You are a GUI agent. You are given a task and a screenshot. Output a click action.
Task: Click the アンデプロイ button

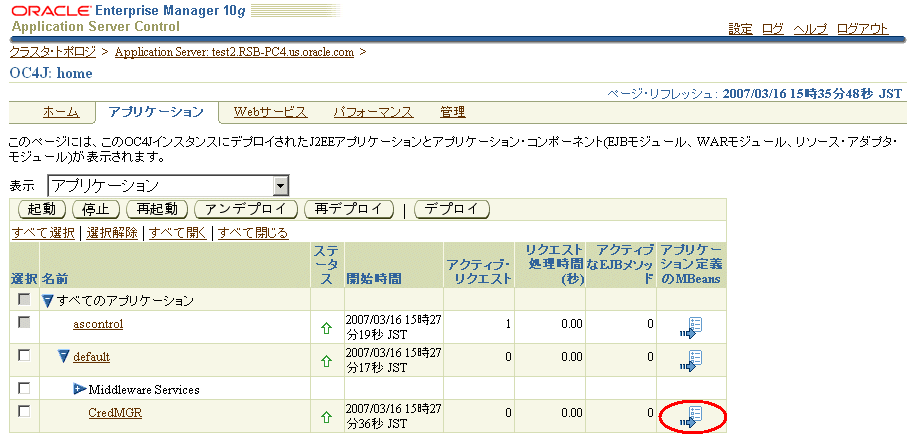[246, 209]
